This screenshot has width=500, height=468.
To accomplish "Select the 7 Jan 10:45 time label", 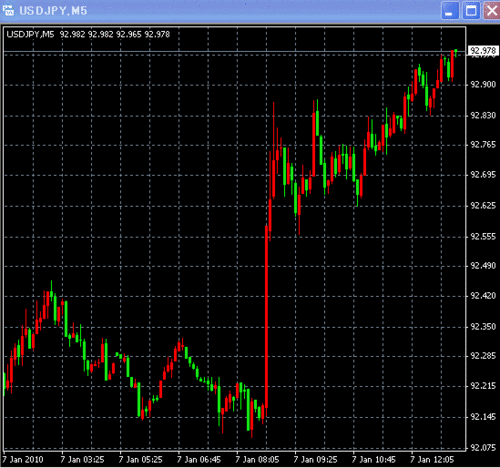I will coord(374,460).
